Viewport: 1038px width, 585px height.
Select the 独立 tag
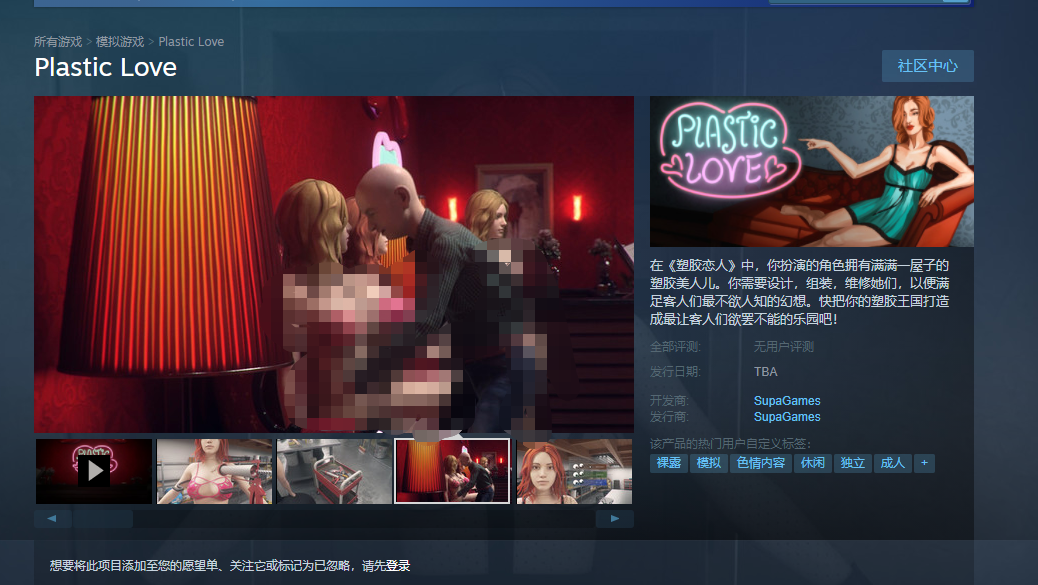(x=853, y=463)
